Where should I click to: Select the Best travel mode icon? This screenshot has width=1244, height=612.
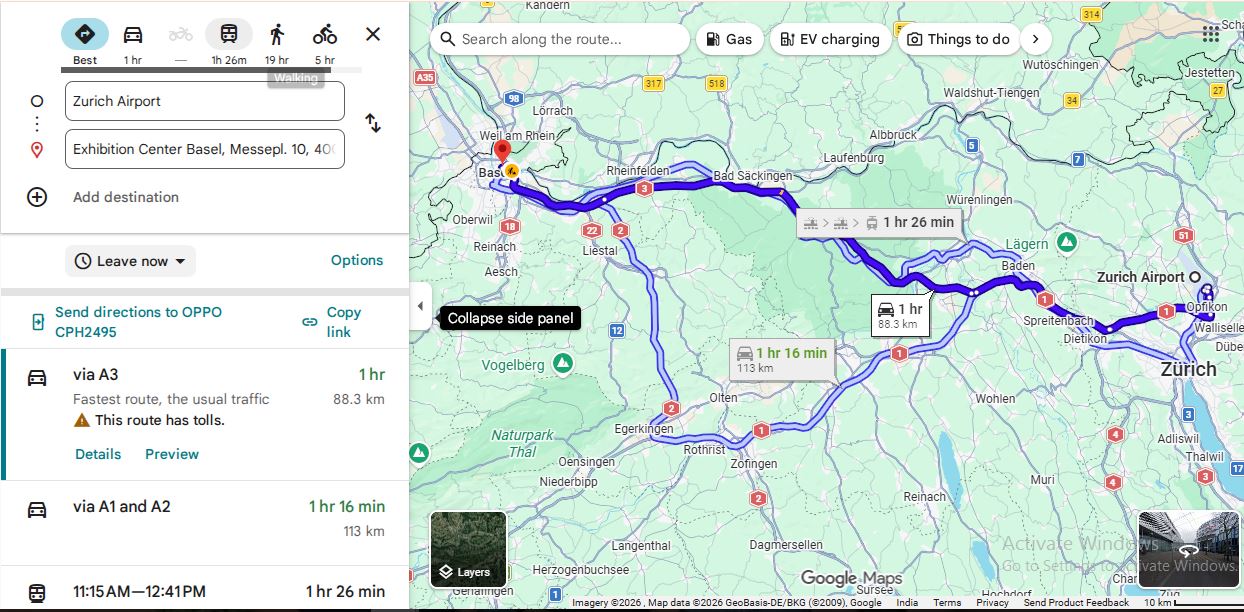[x=85, y=34]
